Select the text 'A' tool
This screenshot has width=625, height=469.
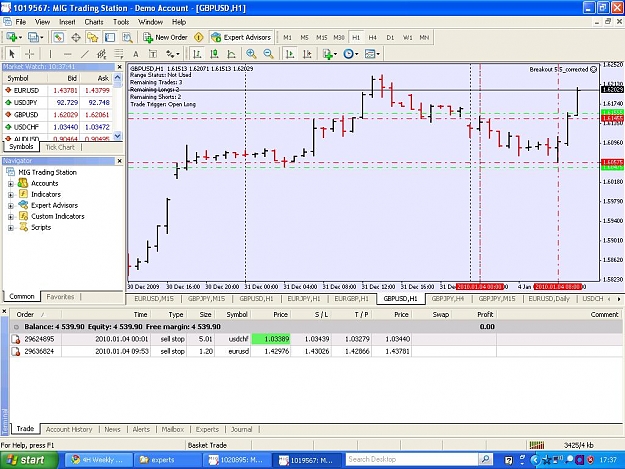[136, 54]
